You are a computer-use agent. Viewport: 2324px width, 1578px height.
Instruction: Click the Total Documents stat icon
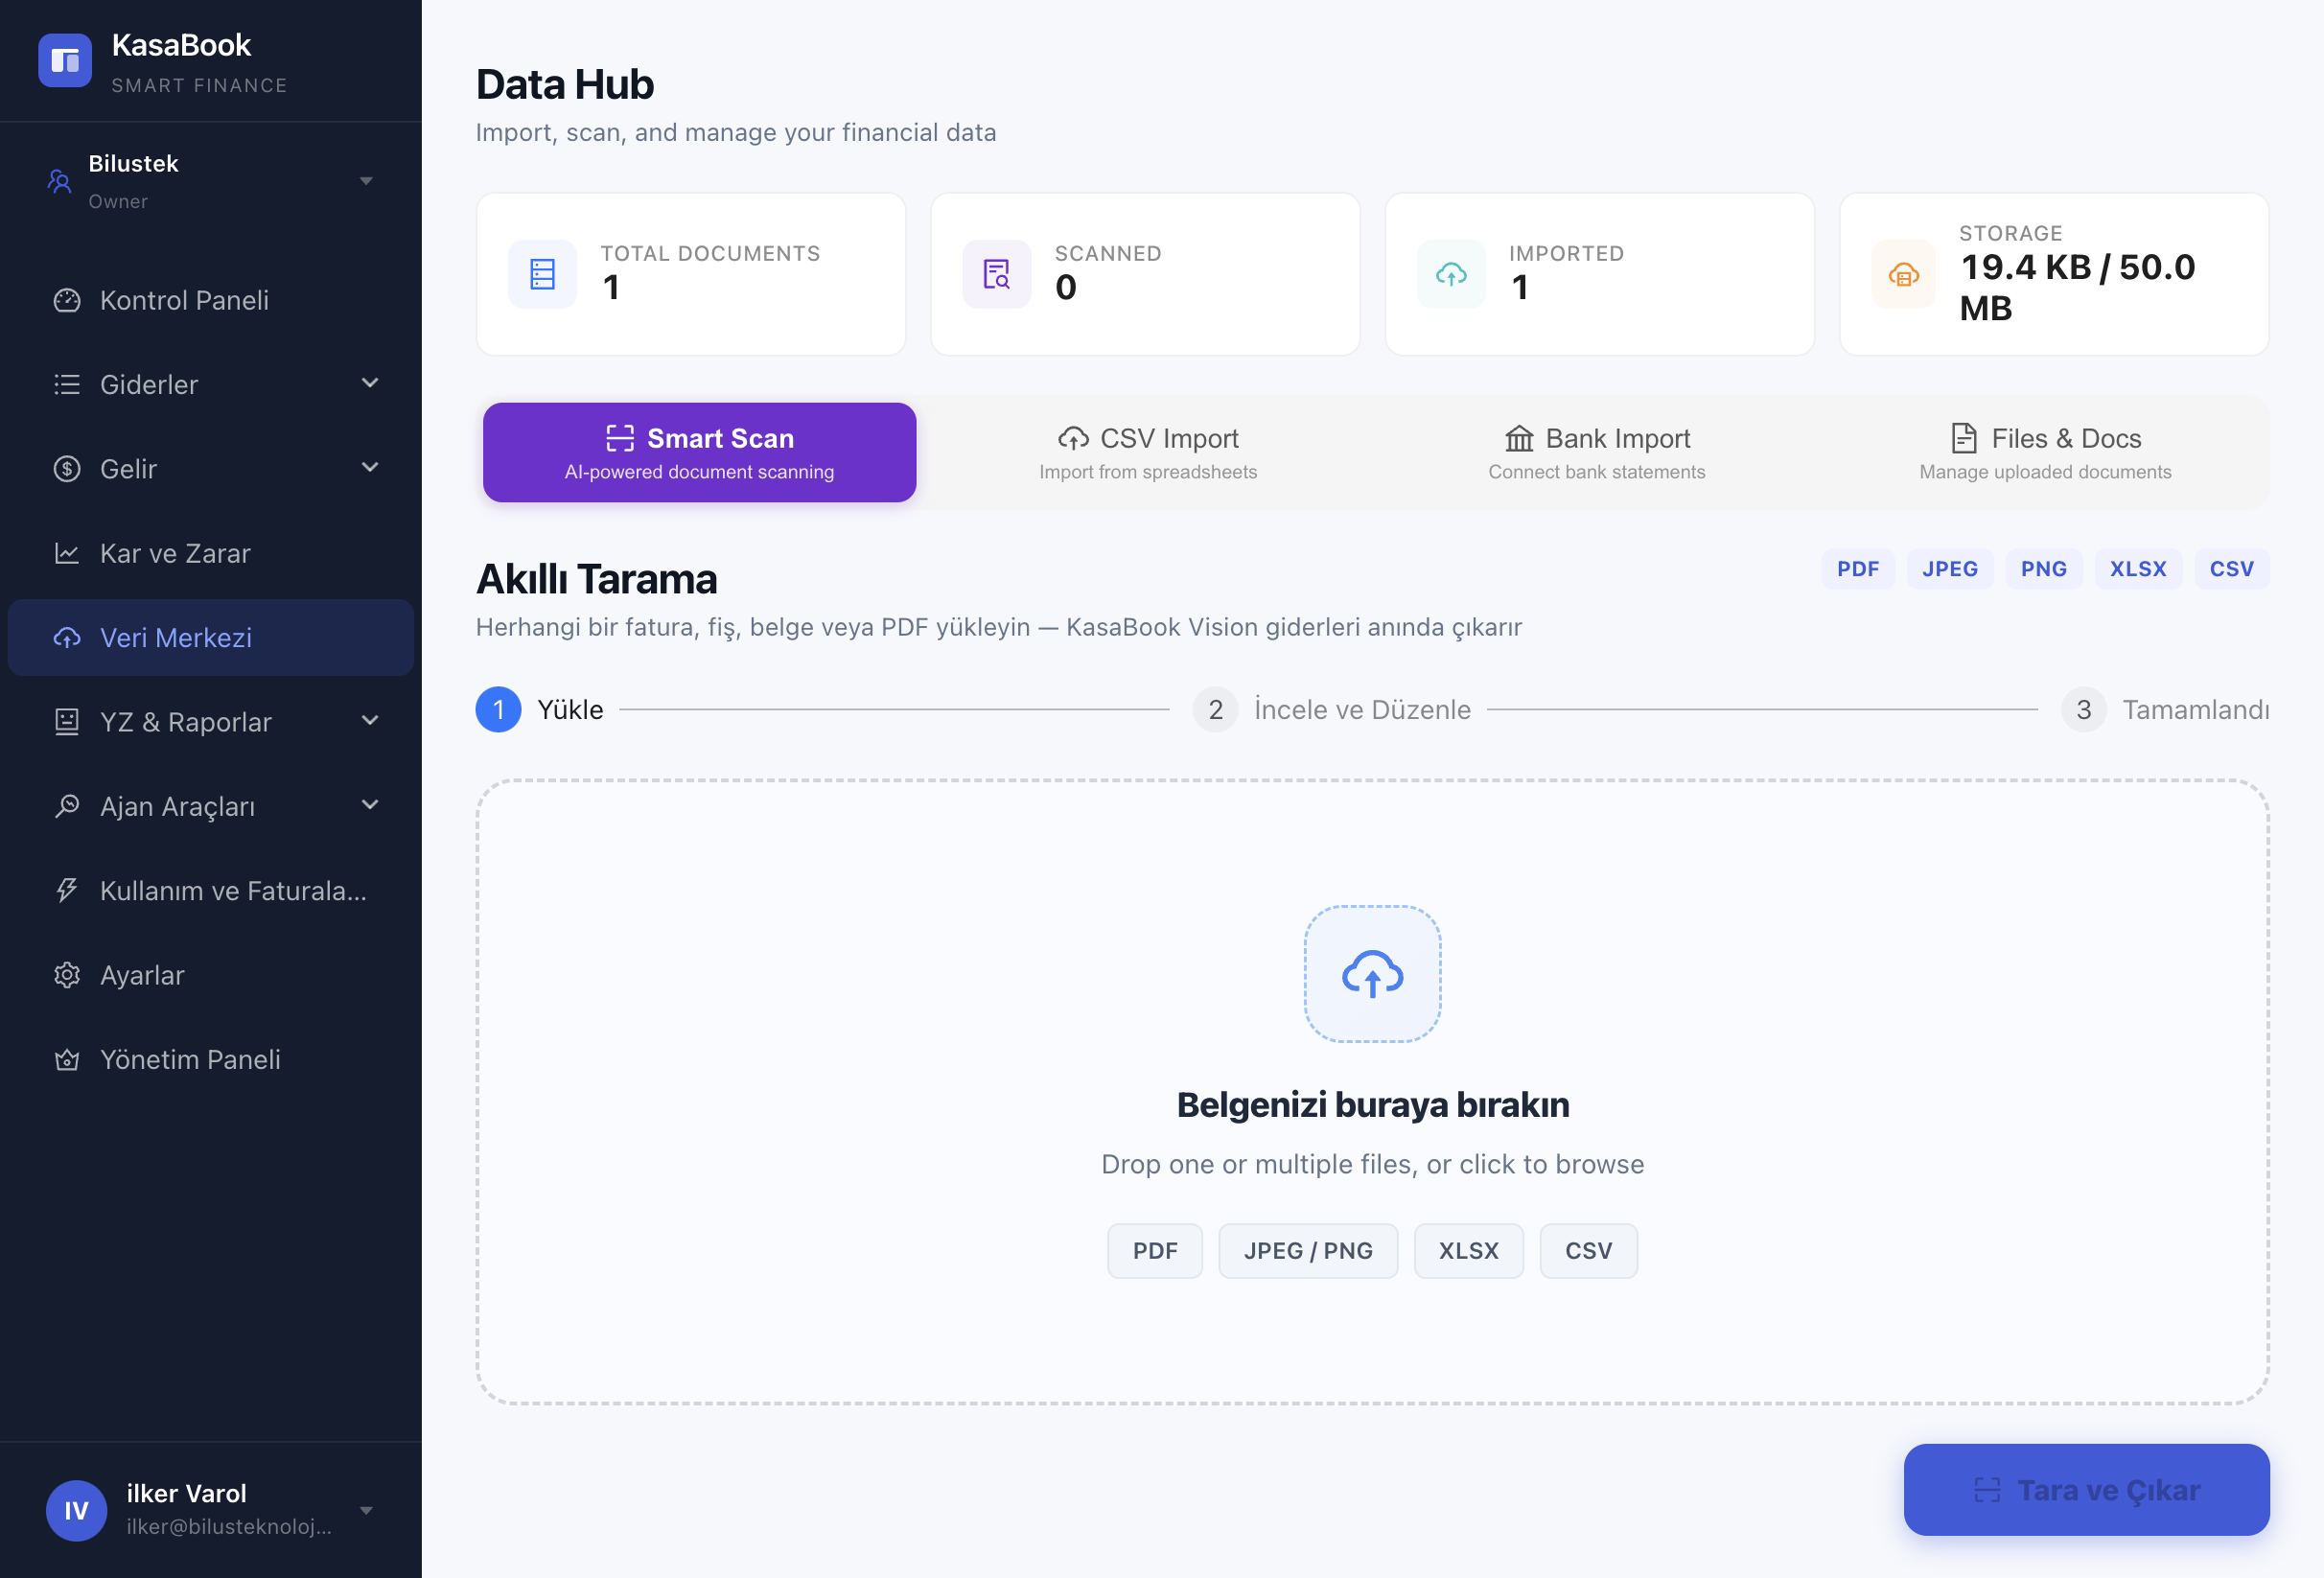(x=542, y=274)
